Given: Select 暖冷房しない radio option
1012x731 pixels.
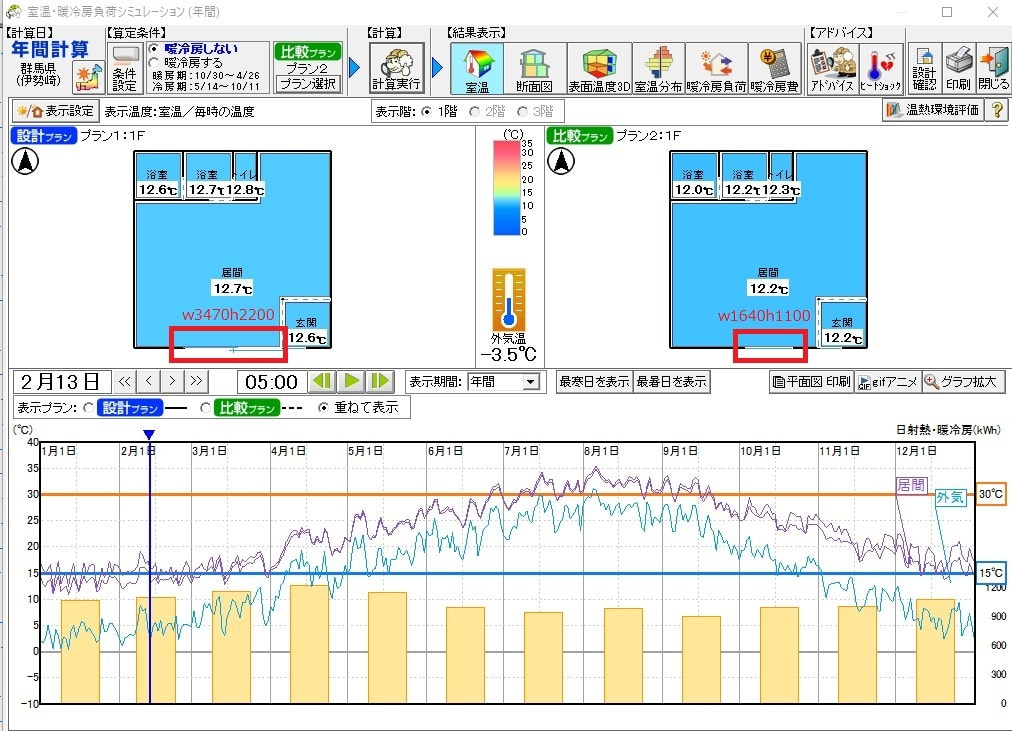Looking at the screenshot, I should 154,49.
